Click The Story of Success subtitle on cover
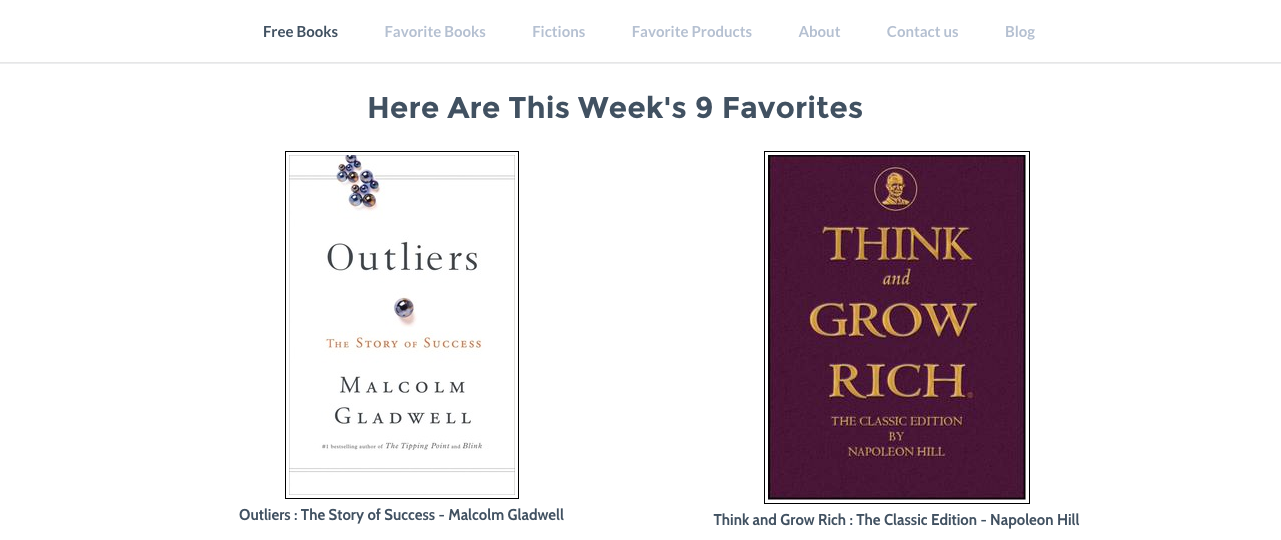The image size is (1281, 540). pyautogui.click(x=404, y=343)
